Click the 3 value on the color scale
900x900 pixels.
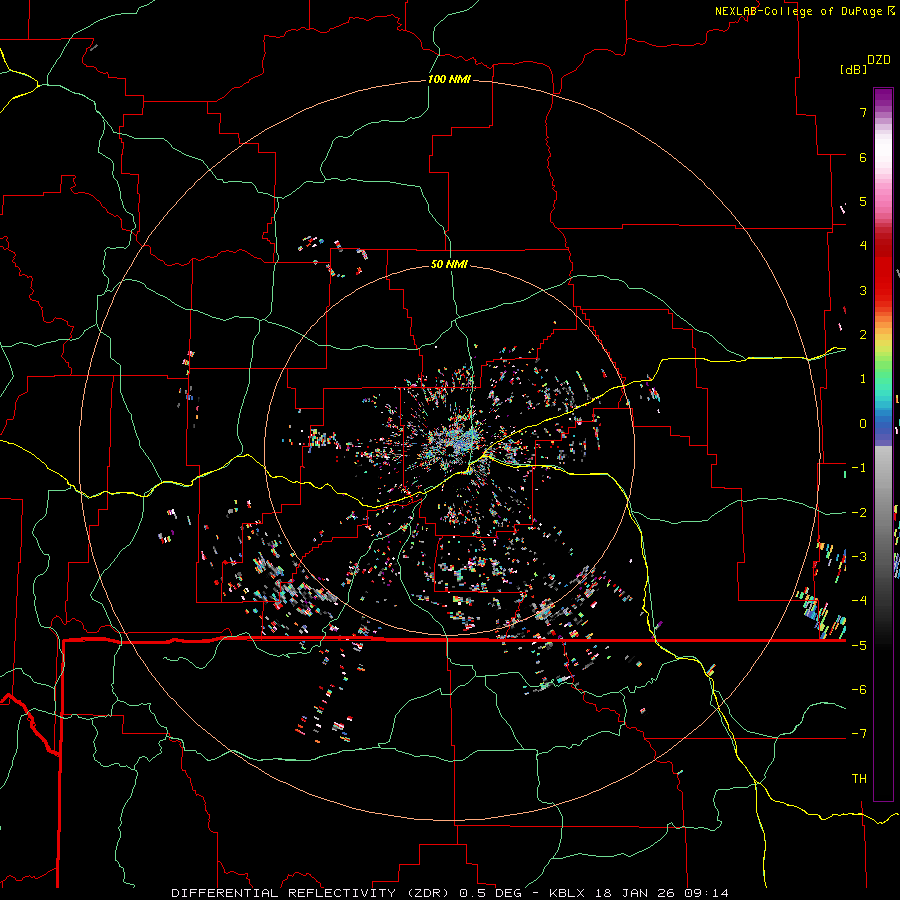863,290
